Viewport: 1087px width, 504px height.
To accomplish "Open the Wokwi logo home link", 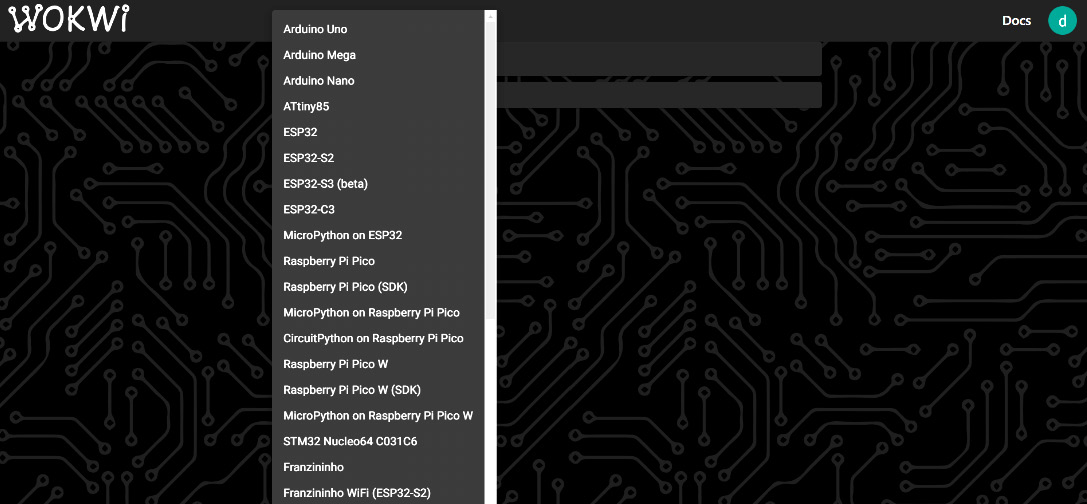I will 70,19.
